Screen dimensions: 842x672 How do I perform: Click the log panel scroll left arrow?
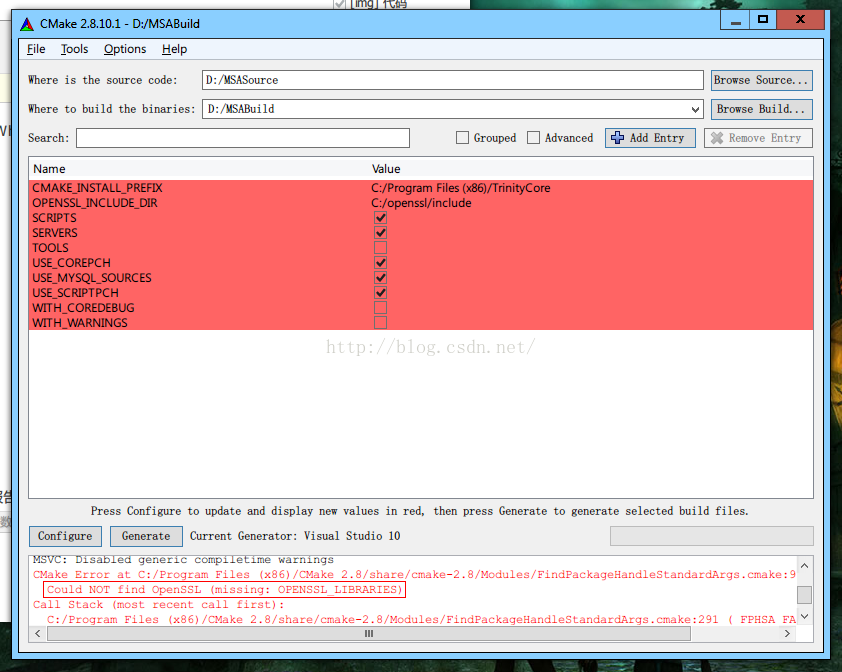(x=38, y=633)
